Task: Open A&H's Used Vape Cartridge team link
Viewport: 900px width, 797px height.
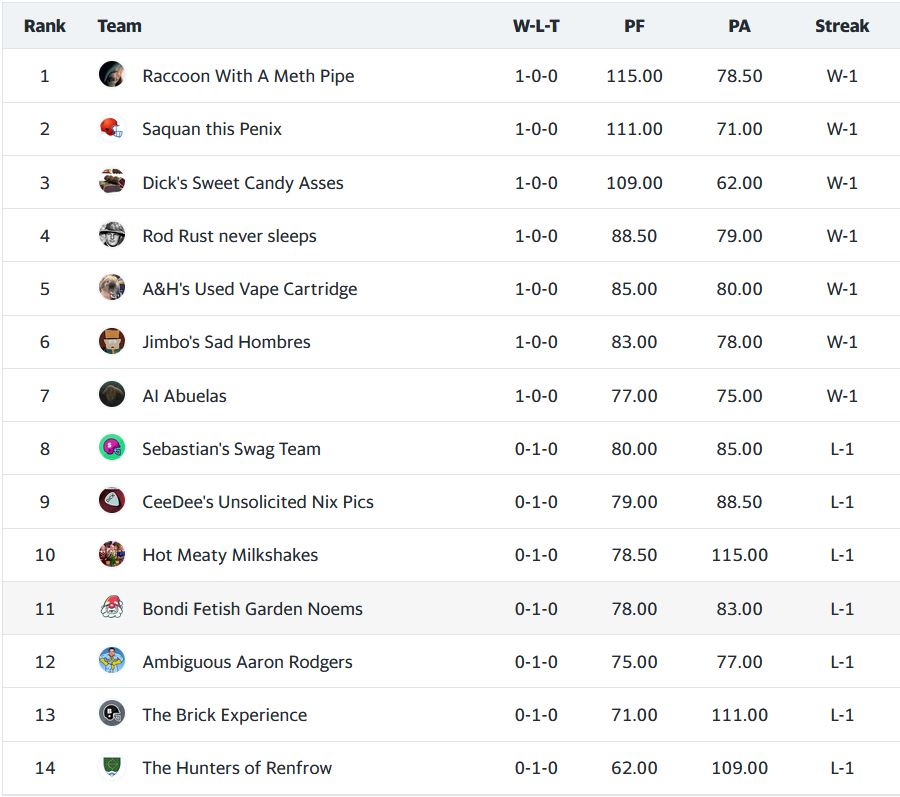Action: 249,289
